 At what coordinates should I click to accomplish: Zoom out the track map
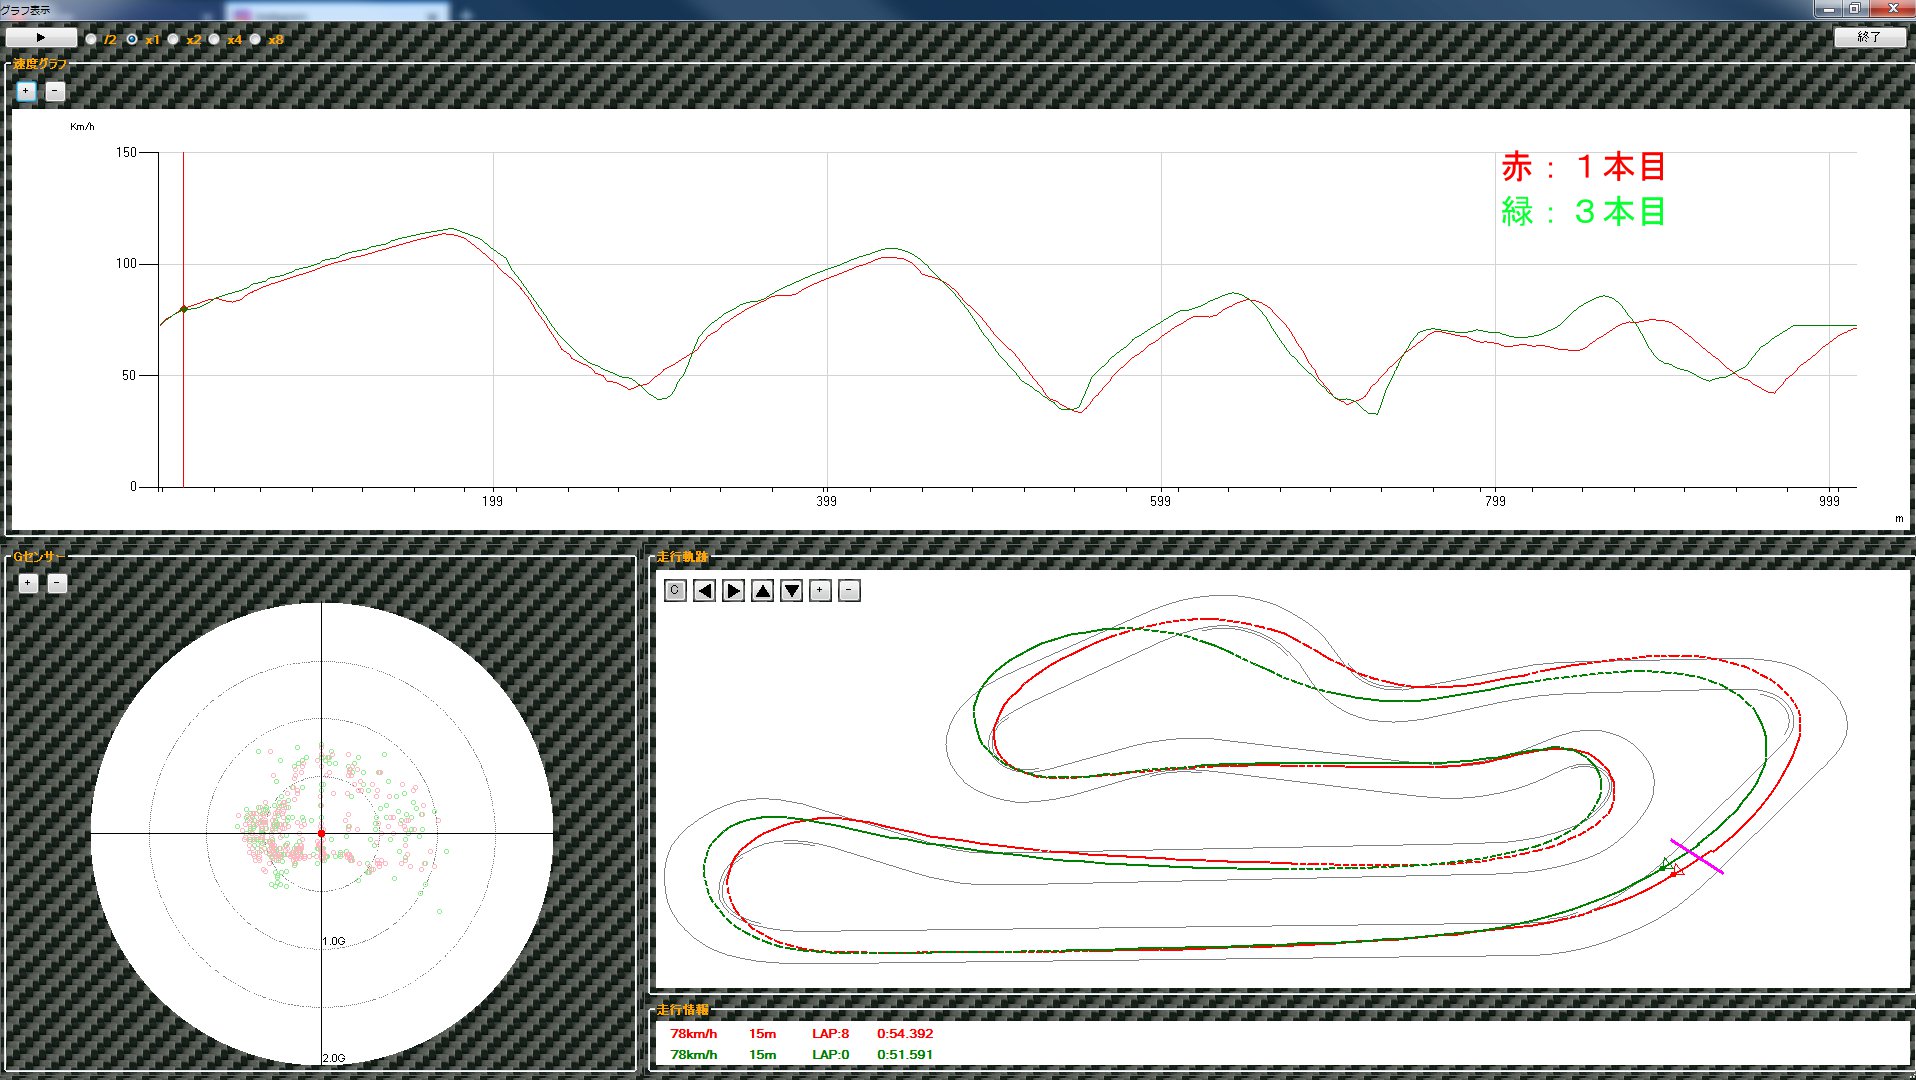(x=849, y=591)
